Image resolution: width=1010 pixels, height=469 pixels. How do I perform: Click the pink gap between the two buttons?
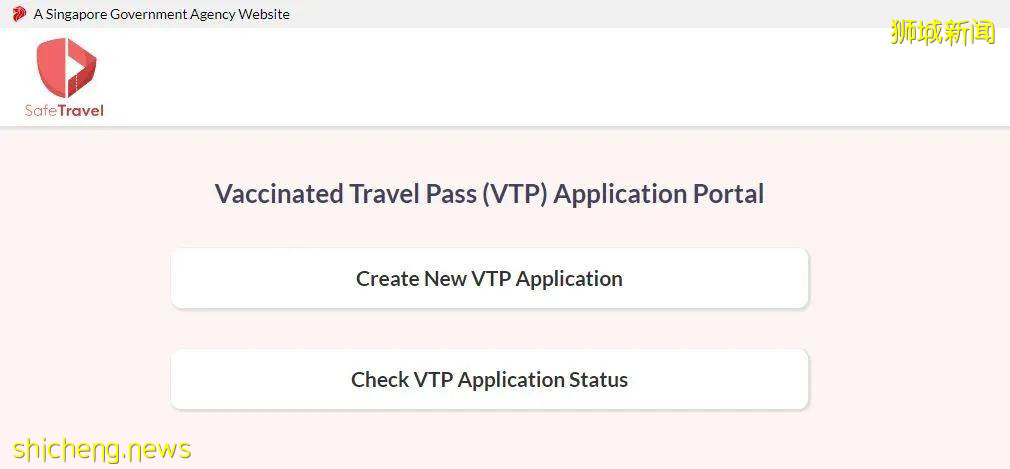tap(489, 328)
